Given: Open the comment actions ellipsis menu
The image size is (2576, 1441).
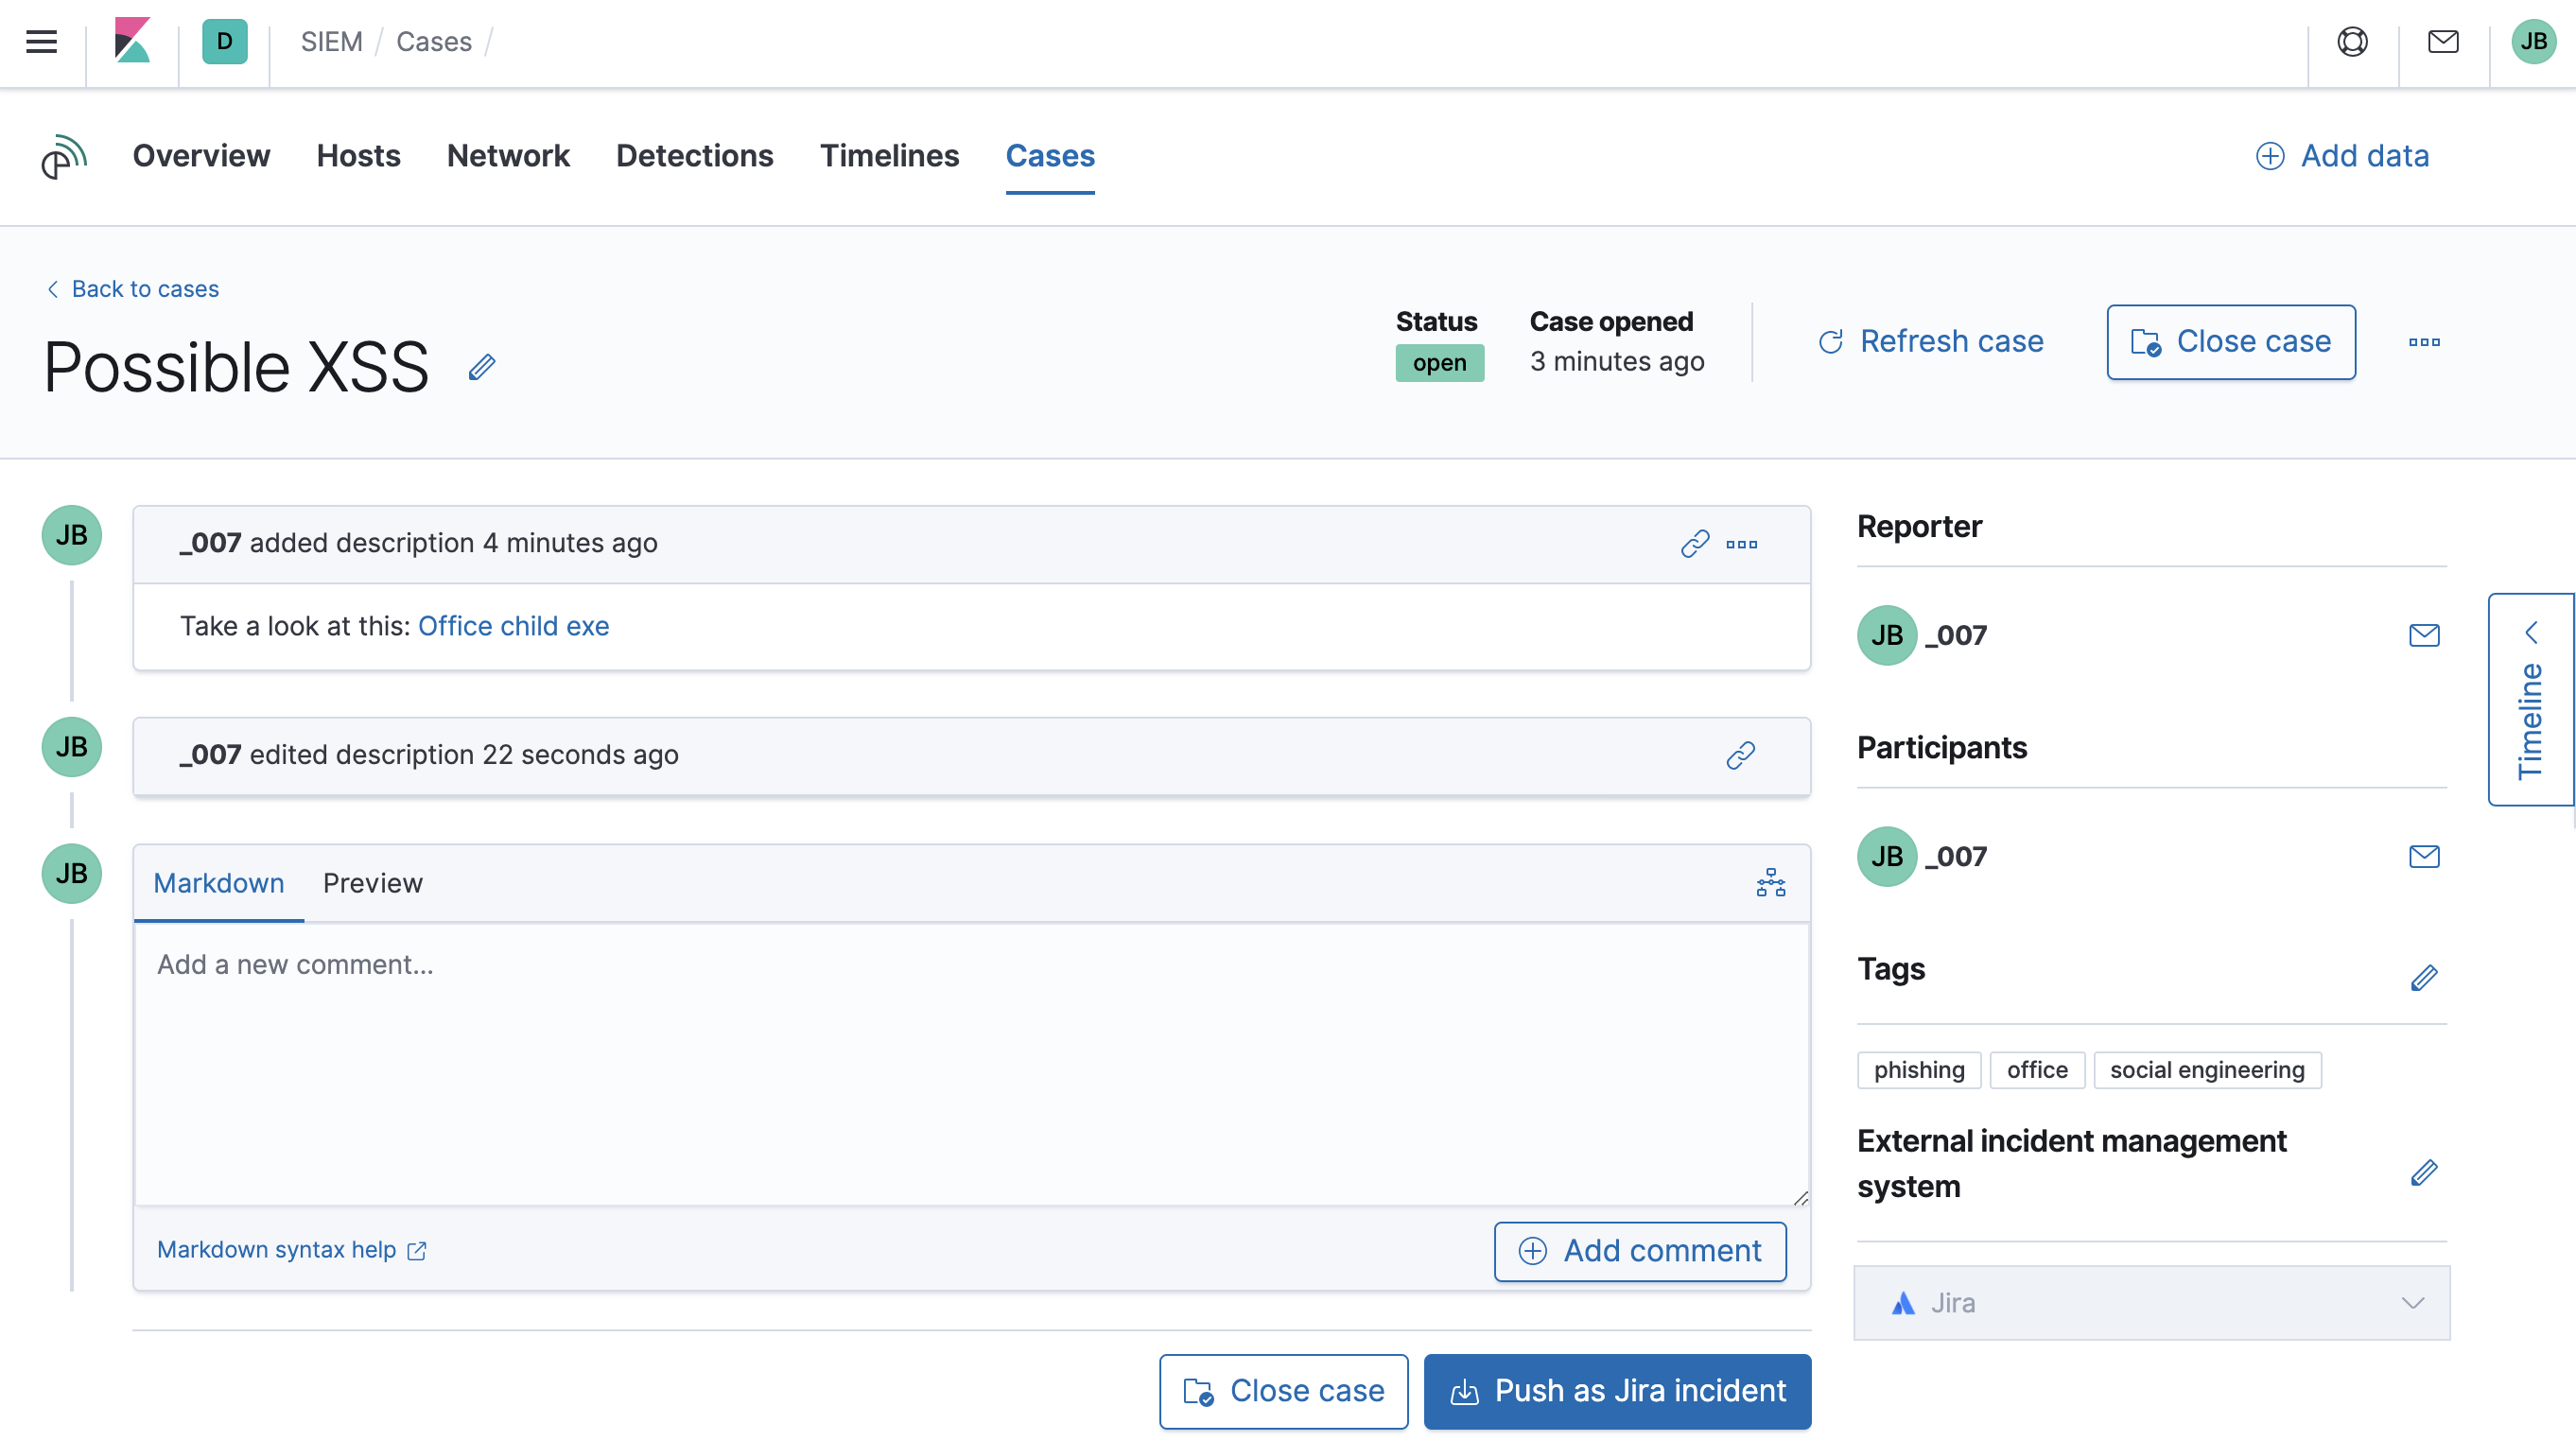Looking at the screenshot, I should coord(1742,544).
